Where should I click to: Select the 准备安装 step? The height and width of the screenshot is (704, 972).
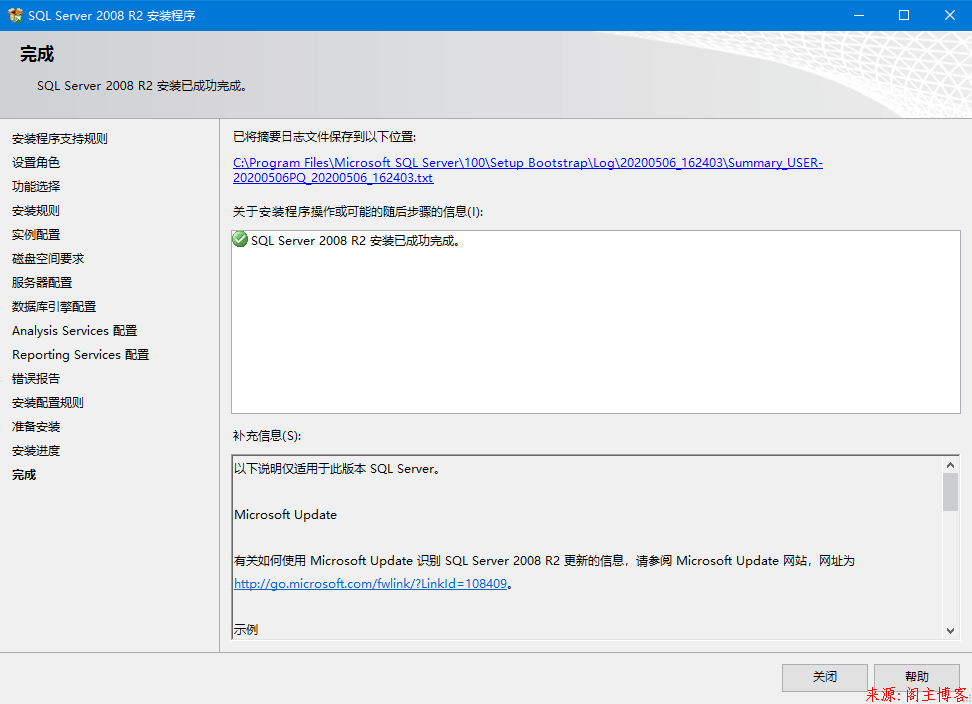click(35, 427)
